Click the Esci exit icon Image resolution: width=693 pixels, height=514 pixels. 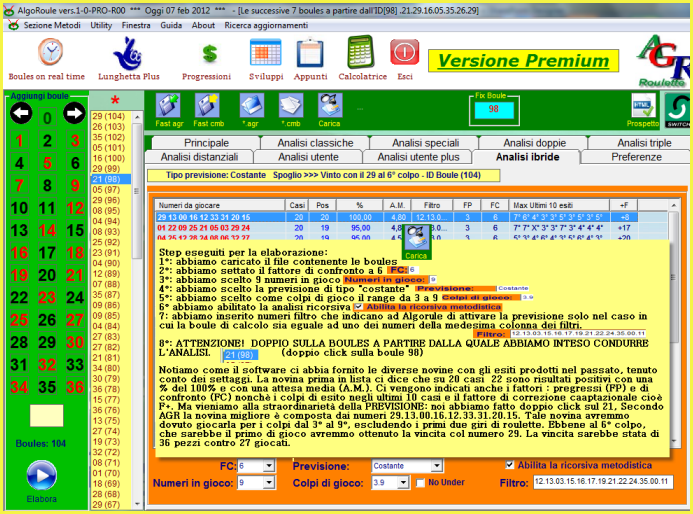point(404,53)
